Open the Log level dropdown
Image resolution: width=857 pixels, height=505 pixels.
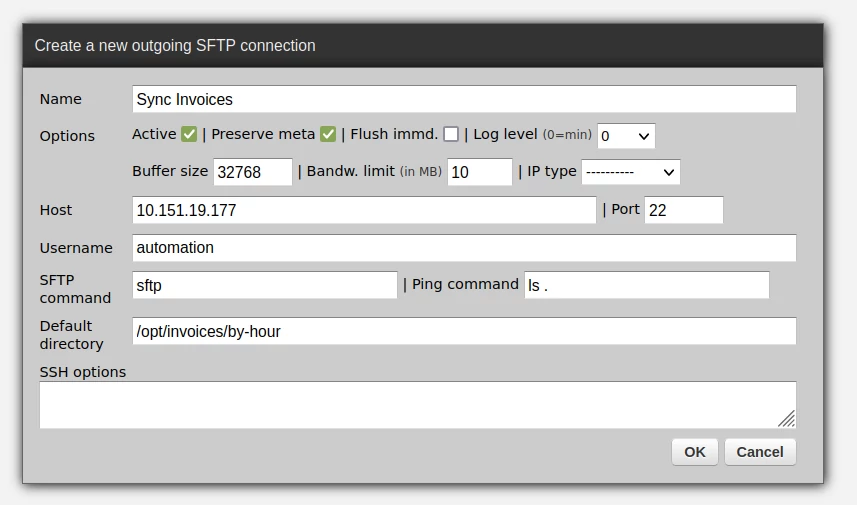click(626, 135)
